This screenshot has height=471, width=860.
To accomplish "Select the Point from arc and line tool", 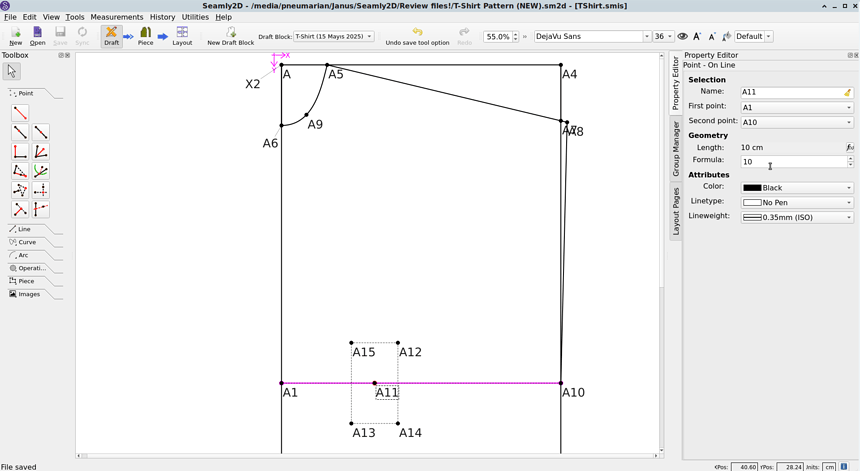I will click(x=41, y=171).
